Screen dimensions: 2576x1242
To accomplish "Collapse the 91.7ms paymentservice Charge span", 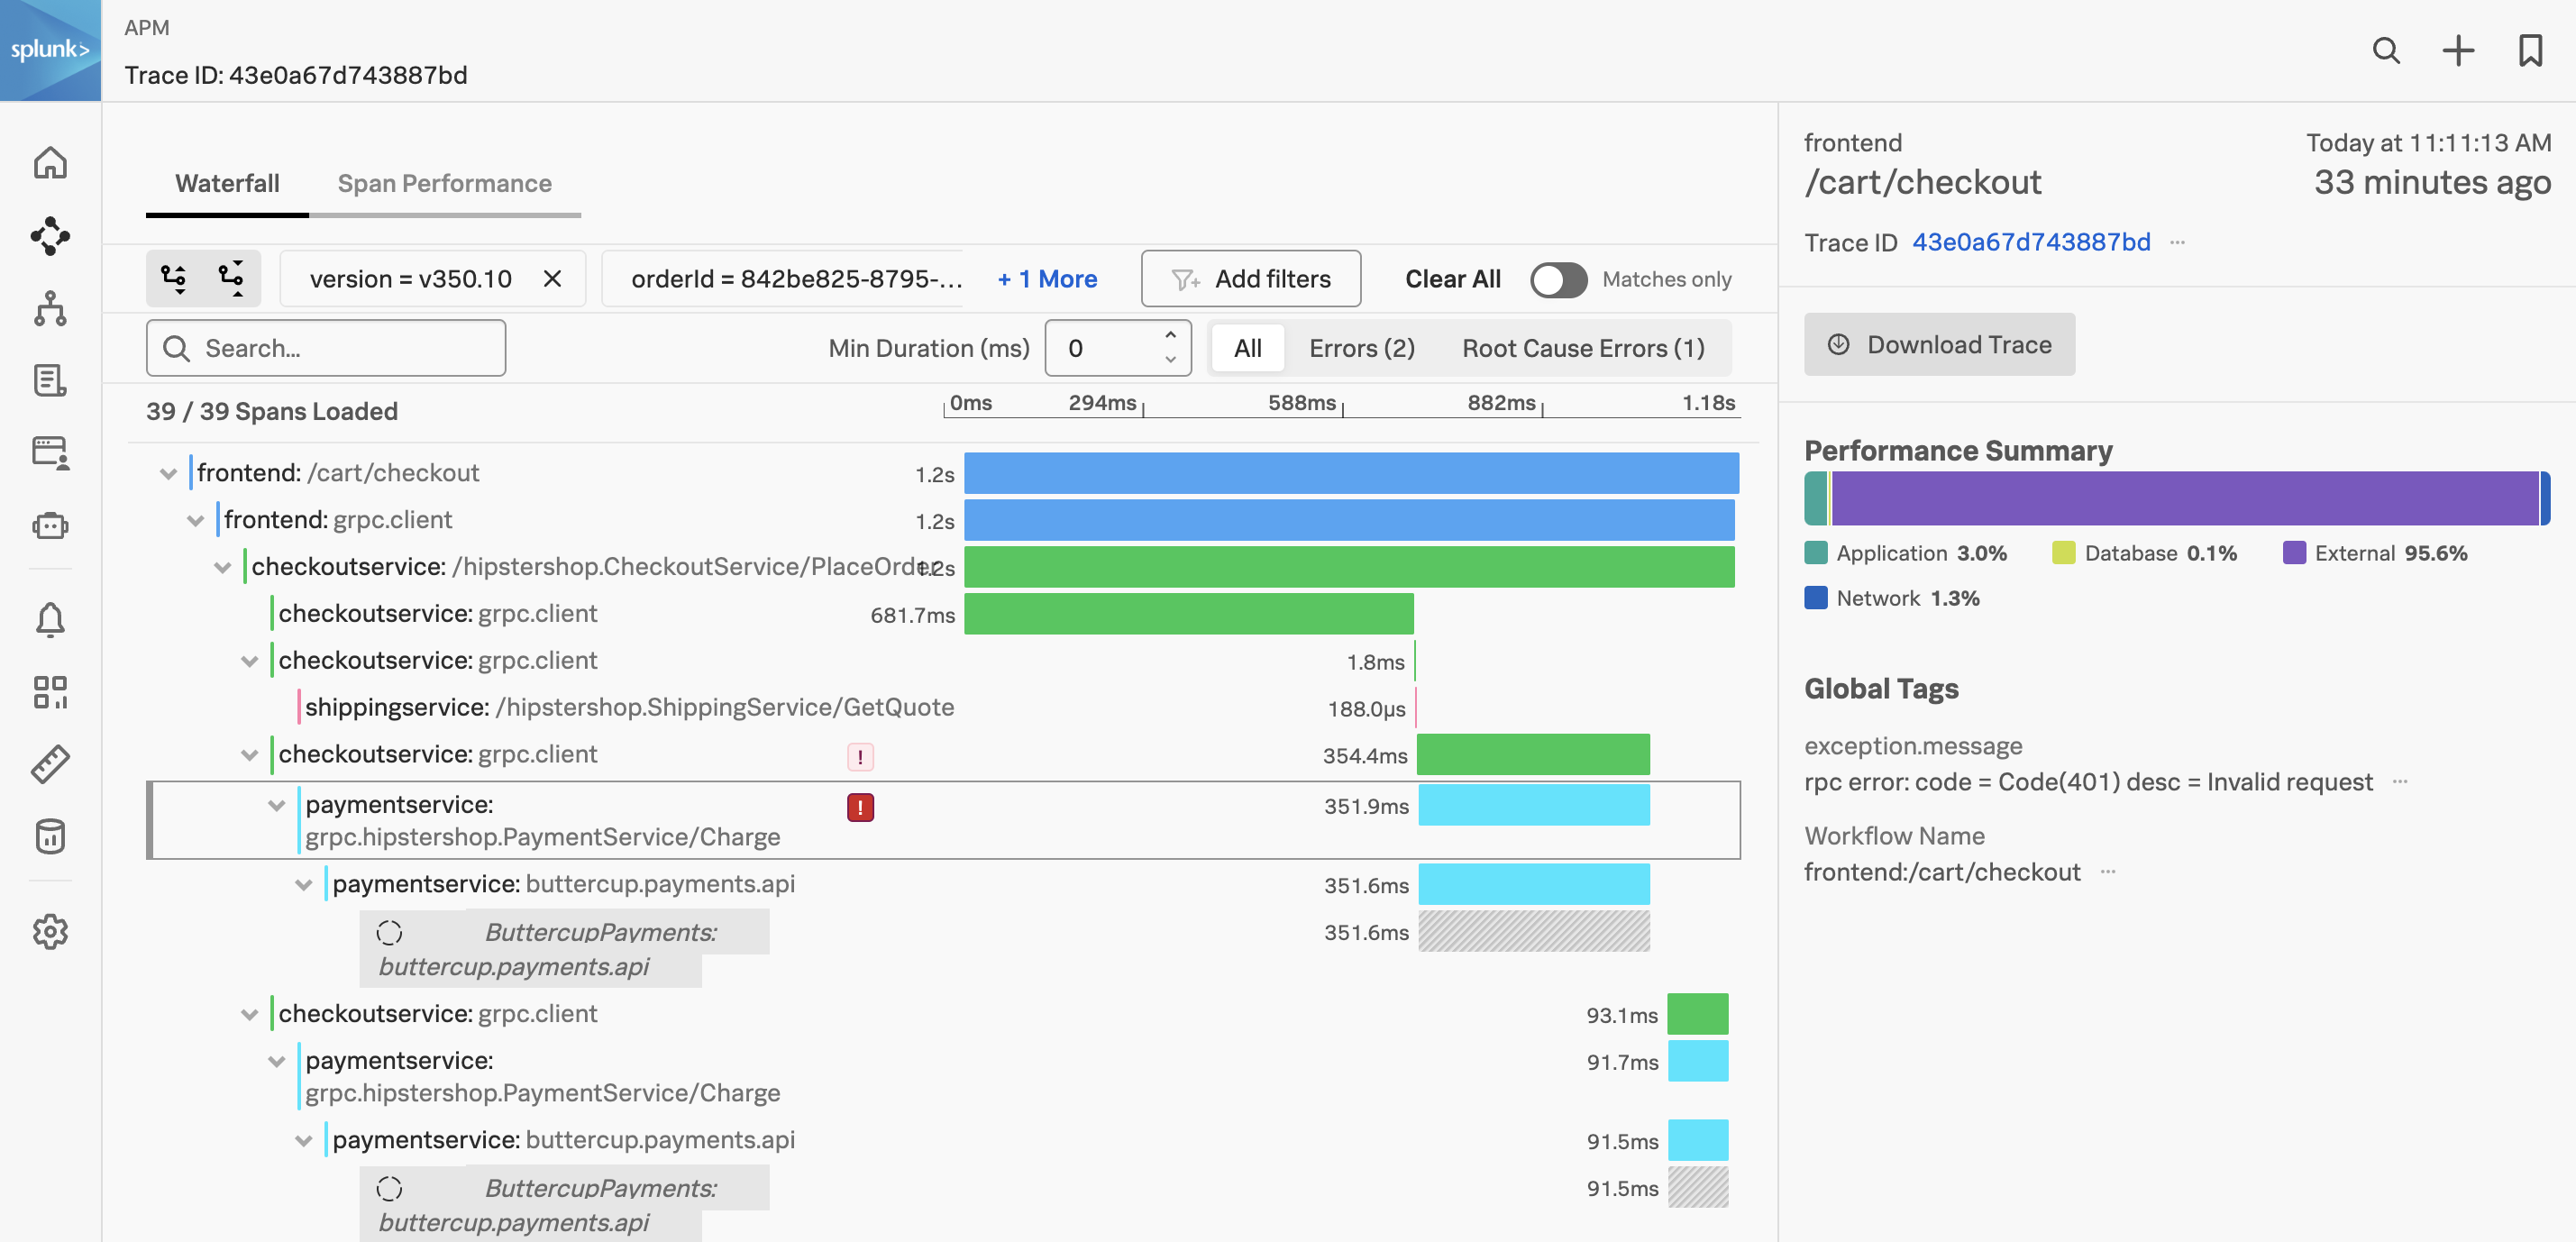I will tap(276, 1061).
